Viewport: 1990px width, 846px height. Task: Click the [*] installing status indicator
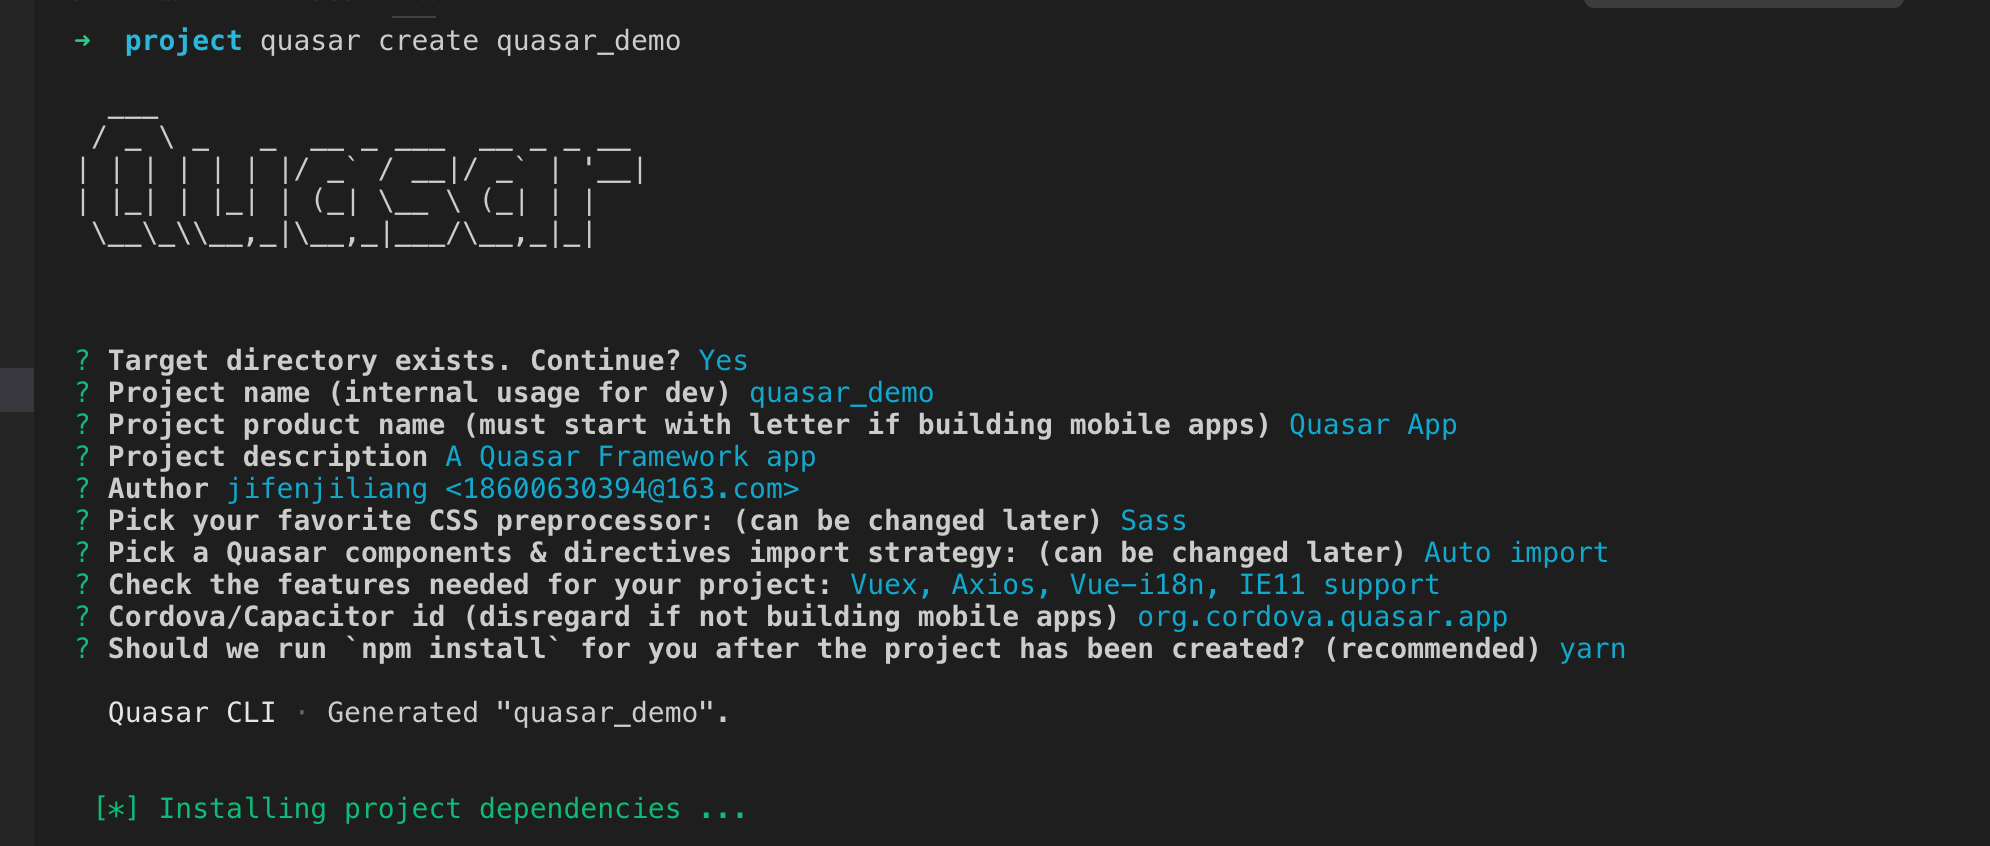point(116,808)
